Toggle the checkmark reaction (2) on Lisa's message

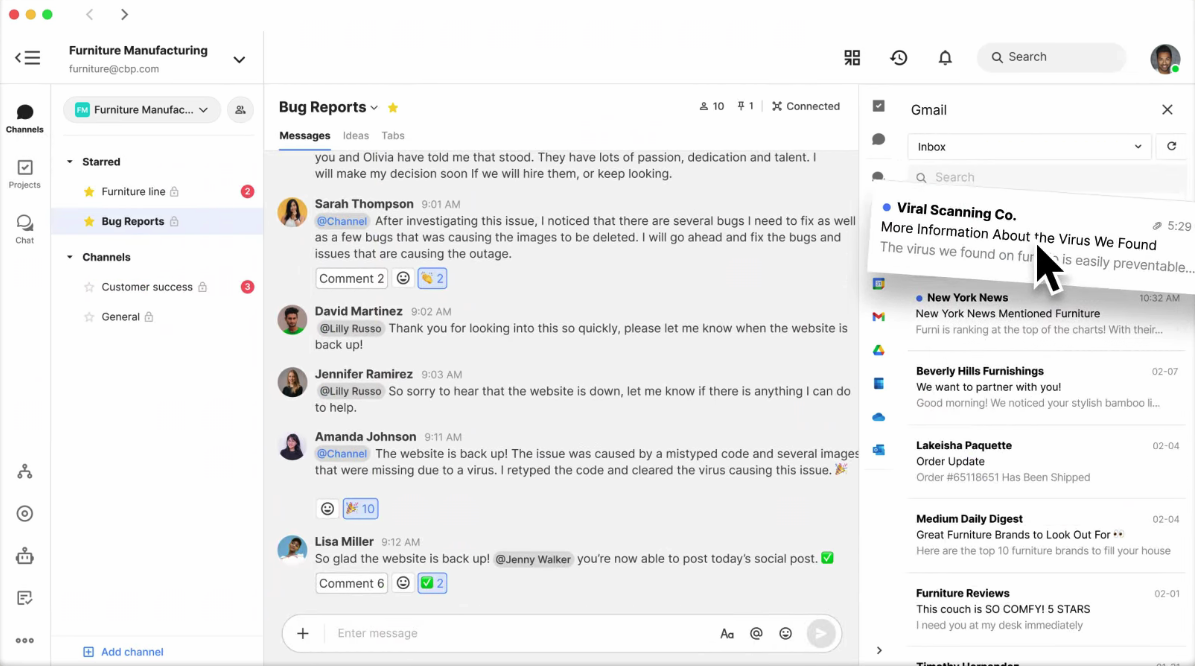[x=432, y=583]
